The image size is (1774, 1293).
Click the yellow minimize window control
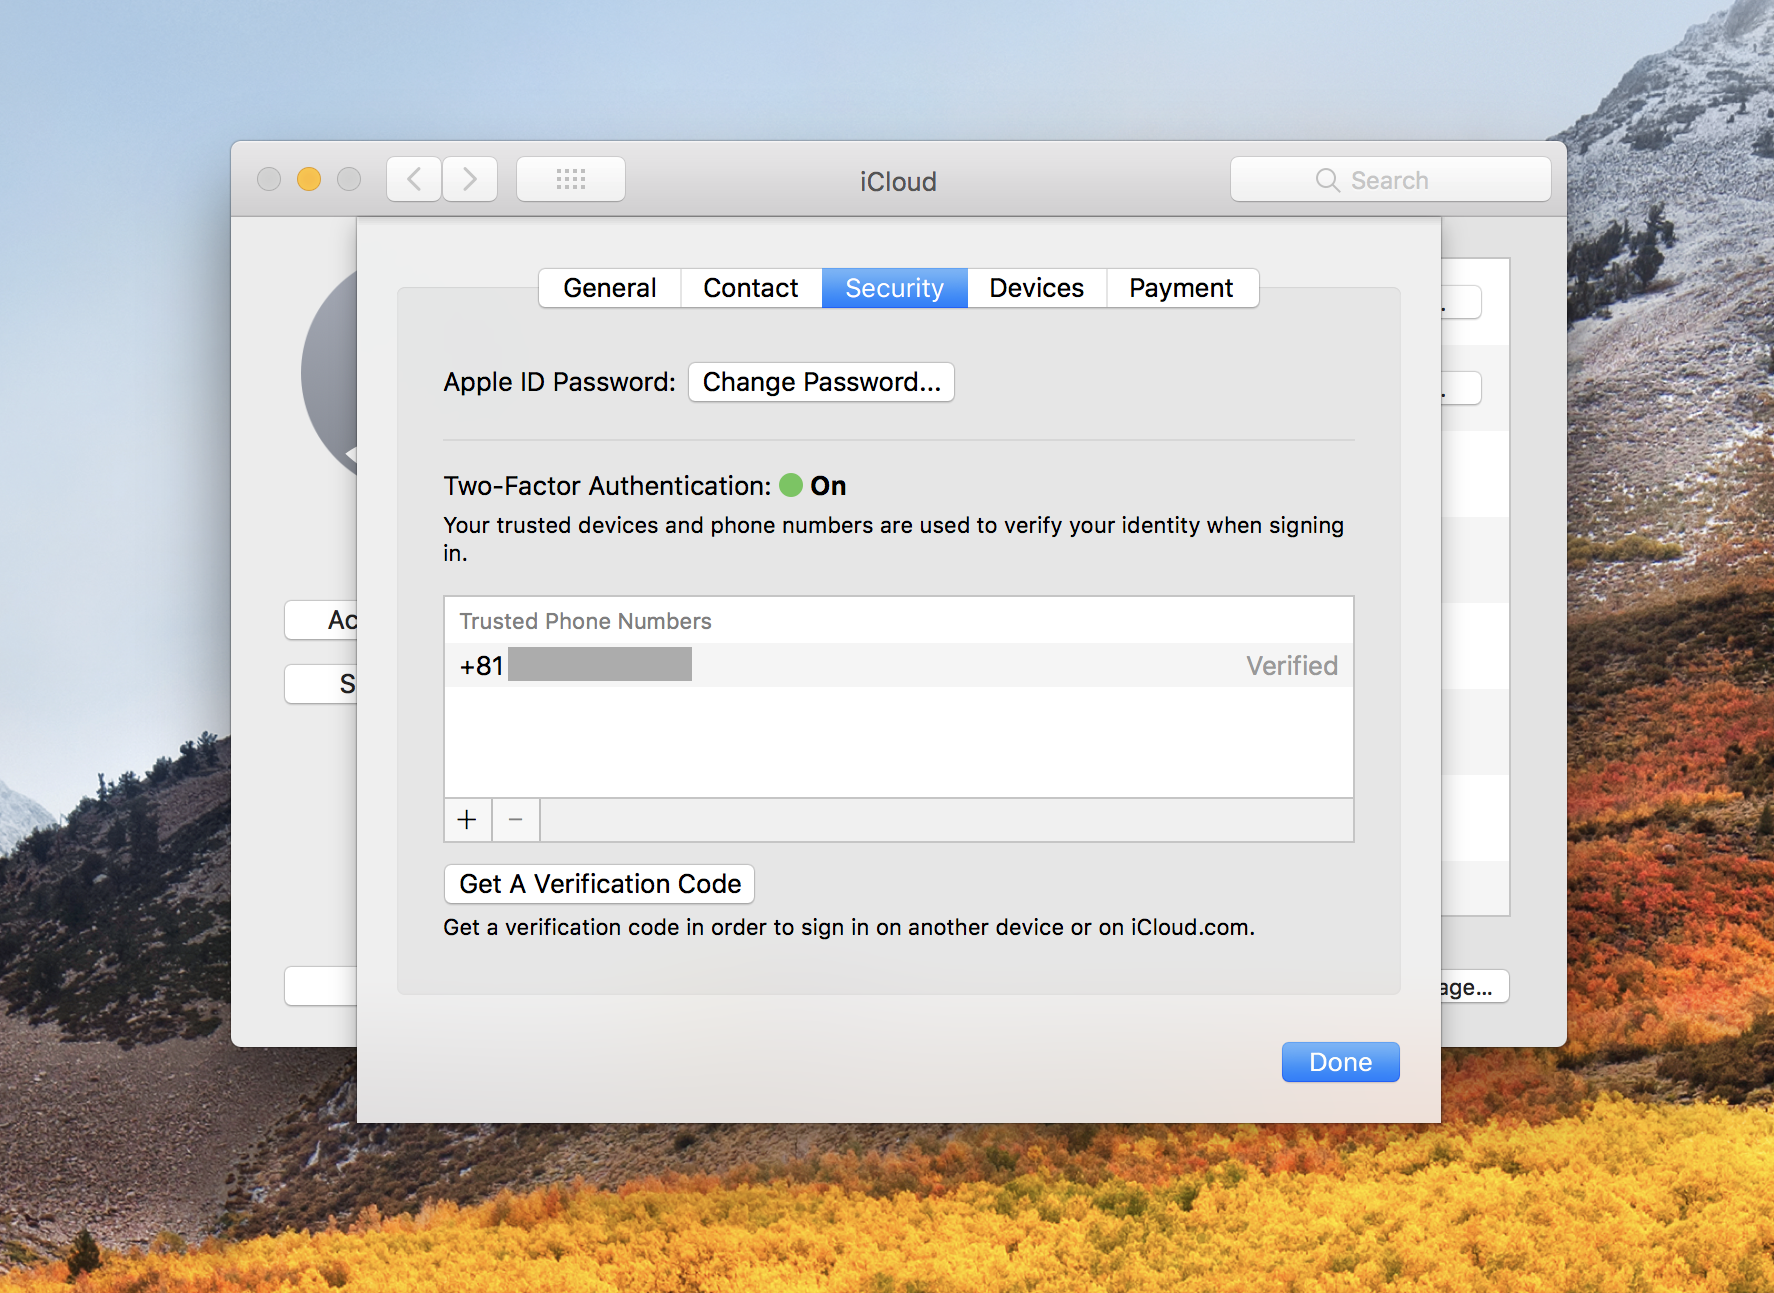click(308, 179)
